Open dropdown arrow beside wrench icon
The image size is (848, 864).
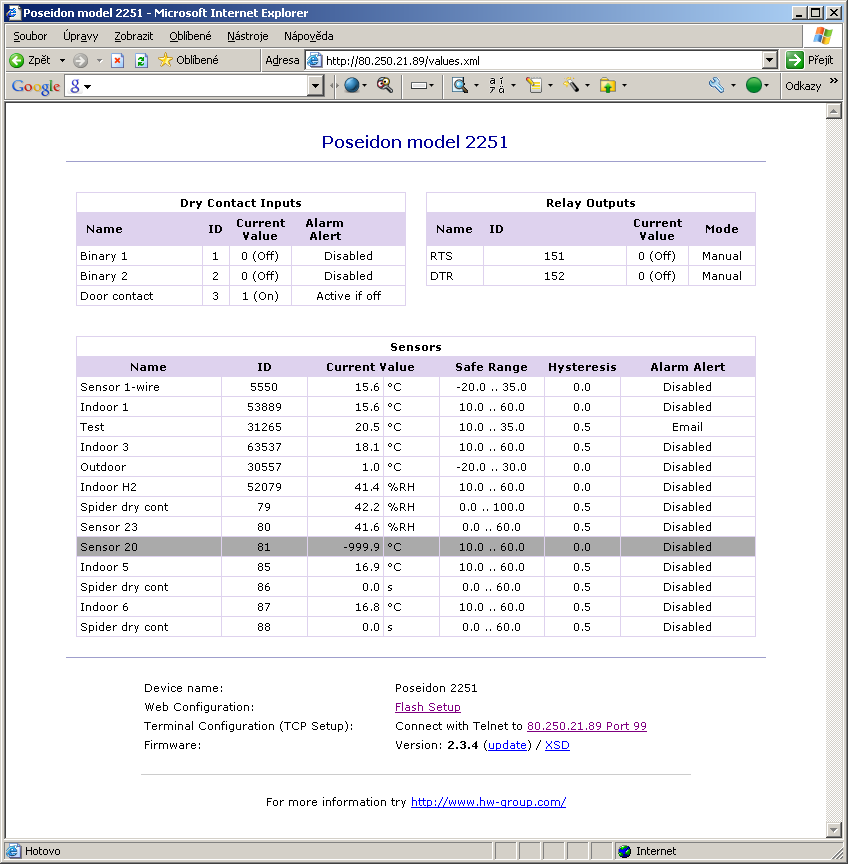coord(733,85)
